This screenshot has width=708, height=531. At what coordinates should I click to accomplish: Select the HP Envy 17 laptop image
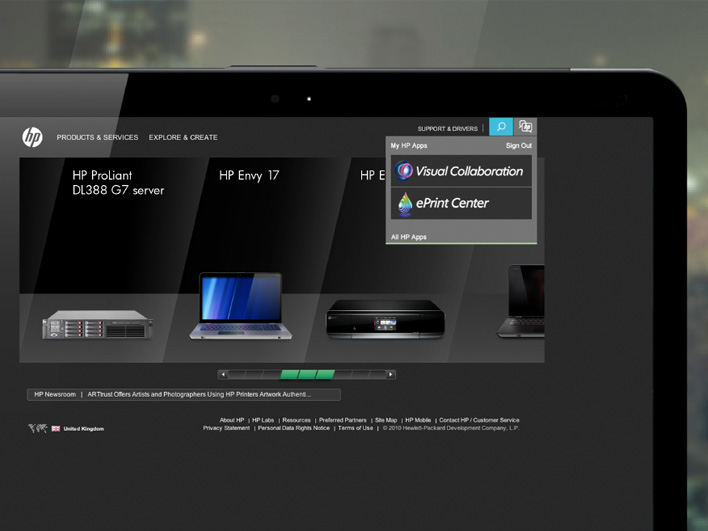241,306
